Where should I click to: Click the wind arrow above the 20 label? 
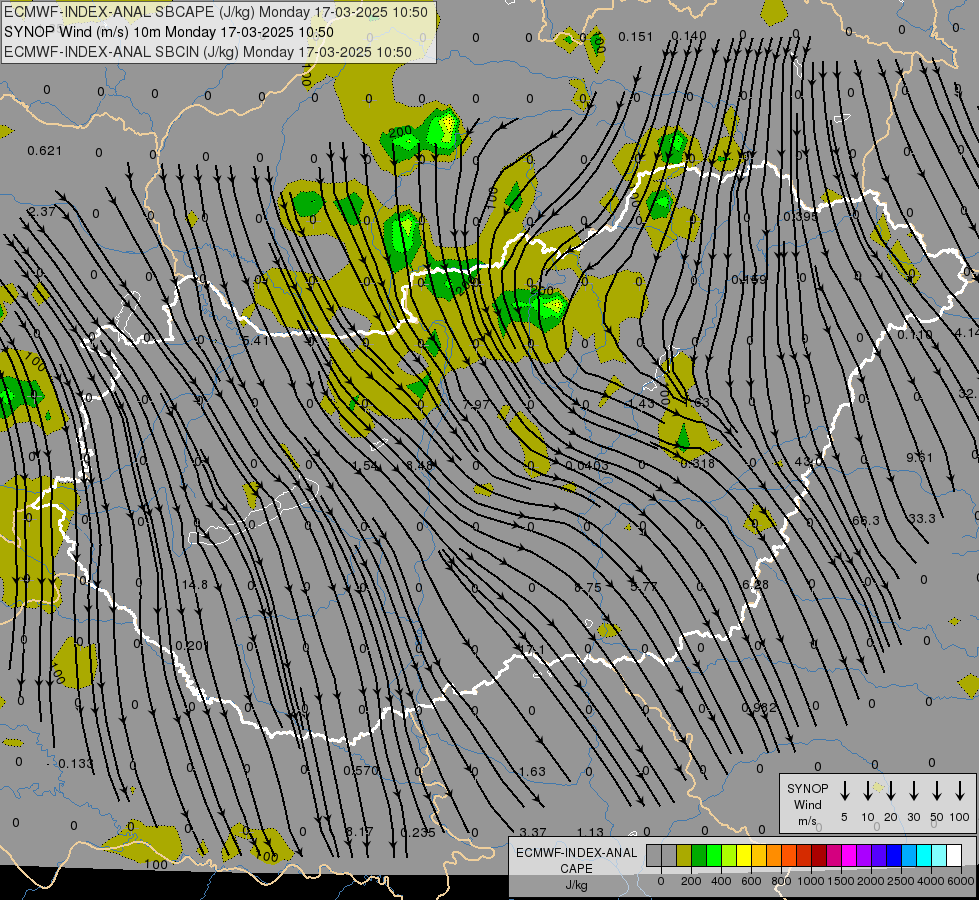[x=890, y=791]
